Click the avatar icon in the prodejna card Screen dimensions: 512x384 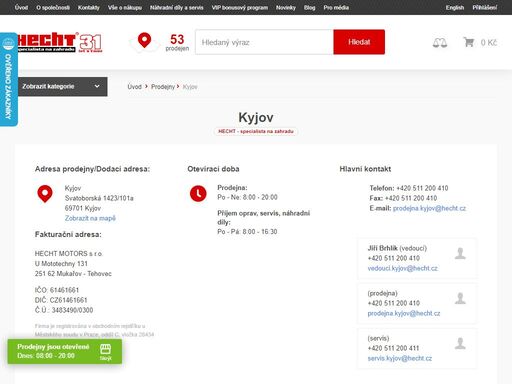pos(460,298)
